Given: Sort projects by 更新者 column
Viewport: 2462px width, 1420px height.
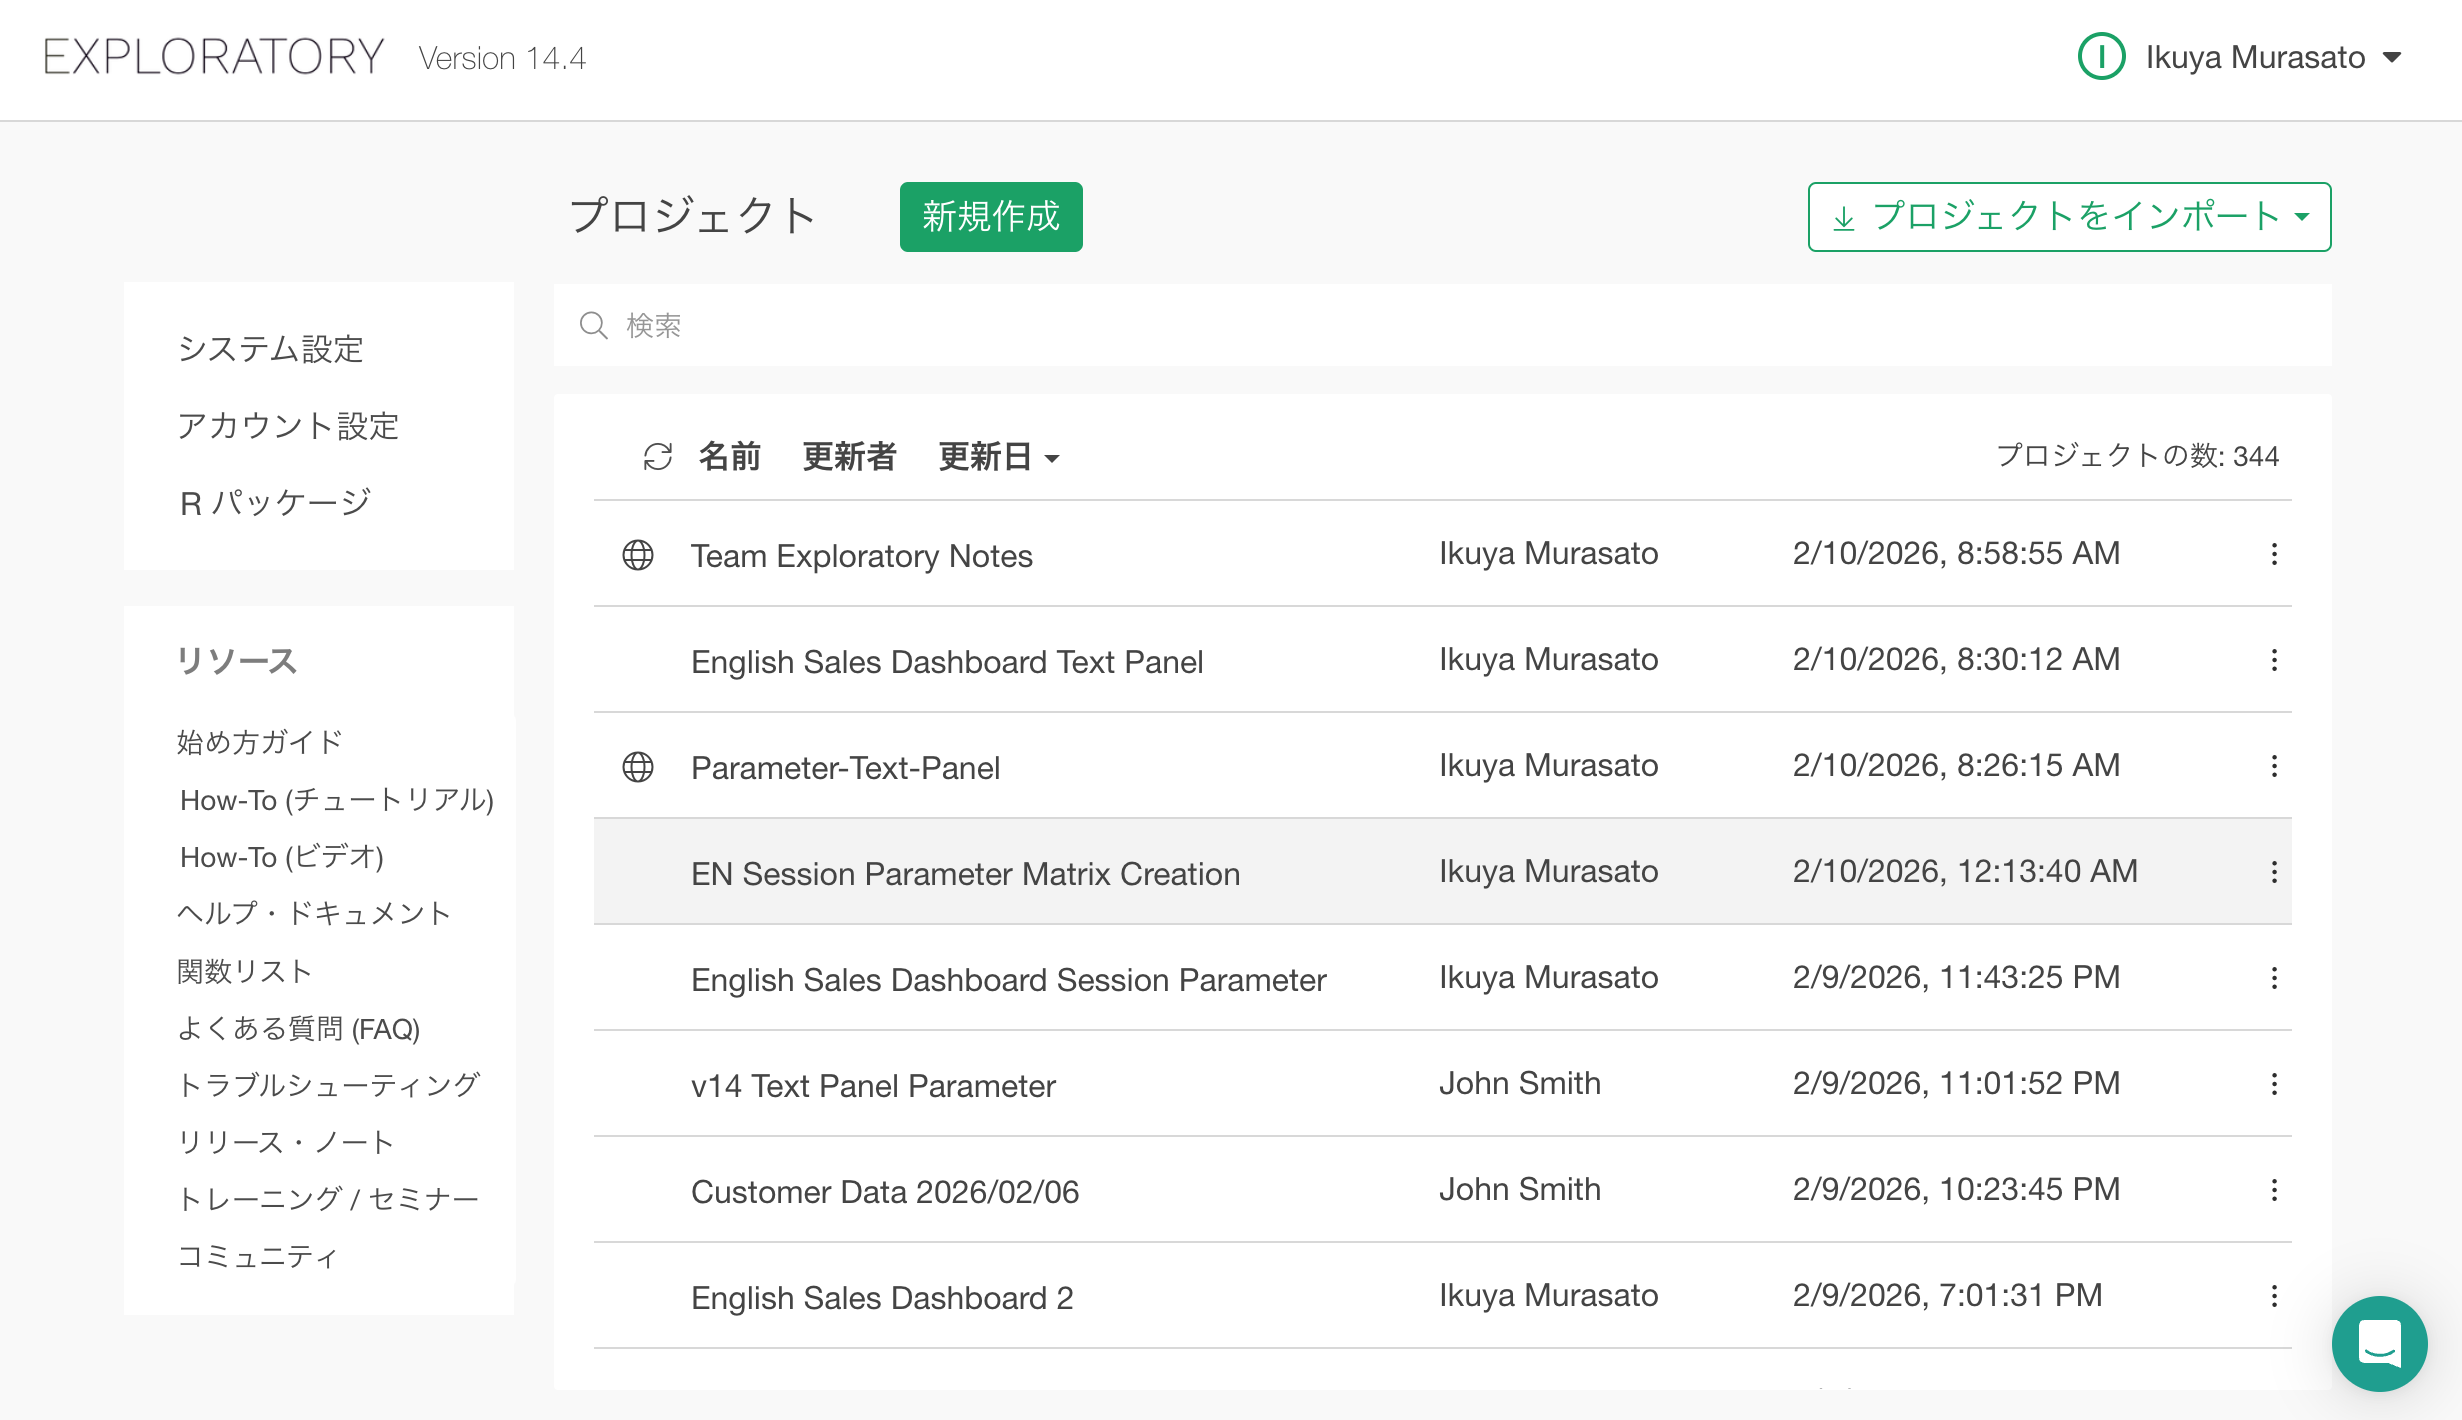Looking at the screenshot, I should coord(849,457).
